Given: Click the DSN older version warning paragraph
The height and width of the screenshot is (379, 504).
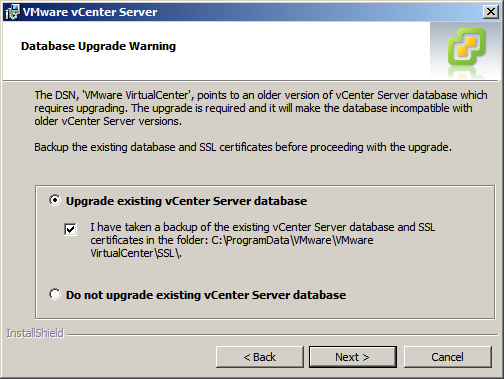Looking at the screenshot, I should point(261,108).
